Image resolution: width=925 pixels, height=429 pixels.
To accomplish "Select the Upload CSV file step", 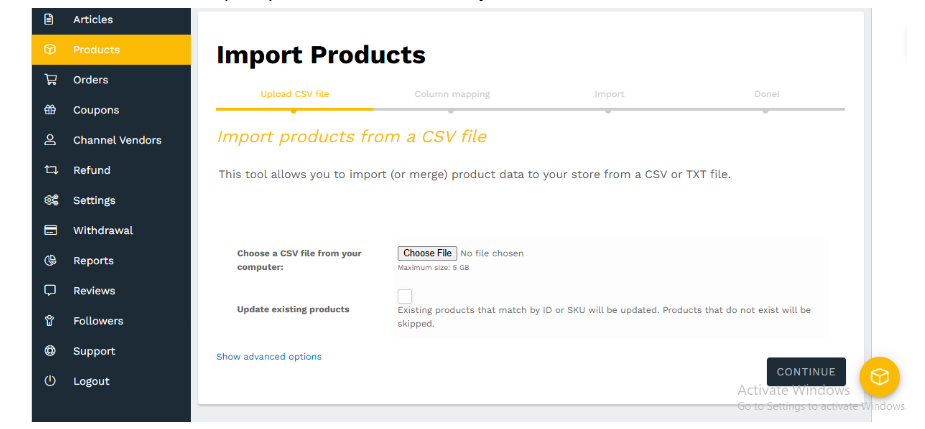I will (294, 94).
